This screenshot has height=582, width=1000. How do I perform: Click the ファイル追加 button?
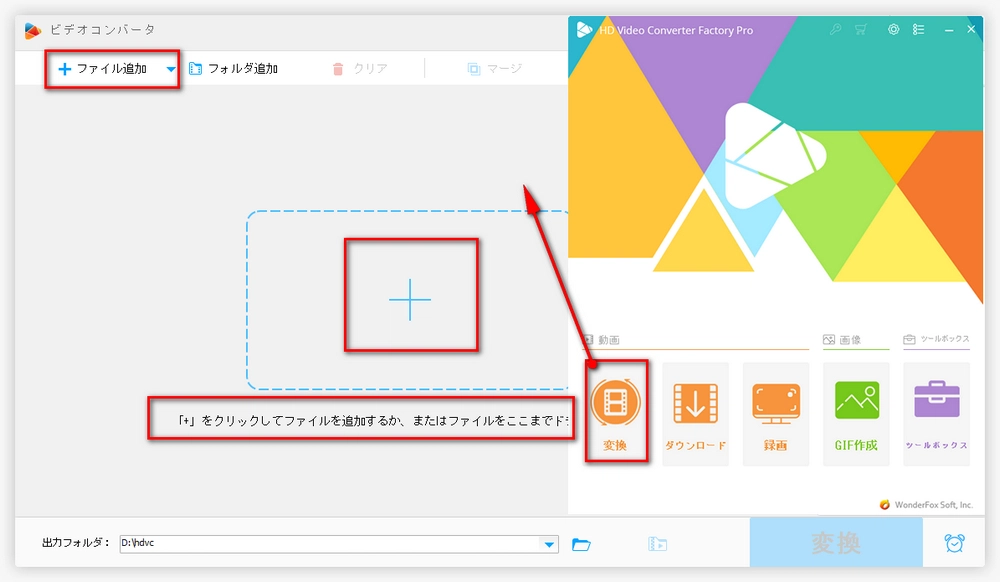tap(103, 69)
